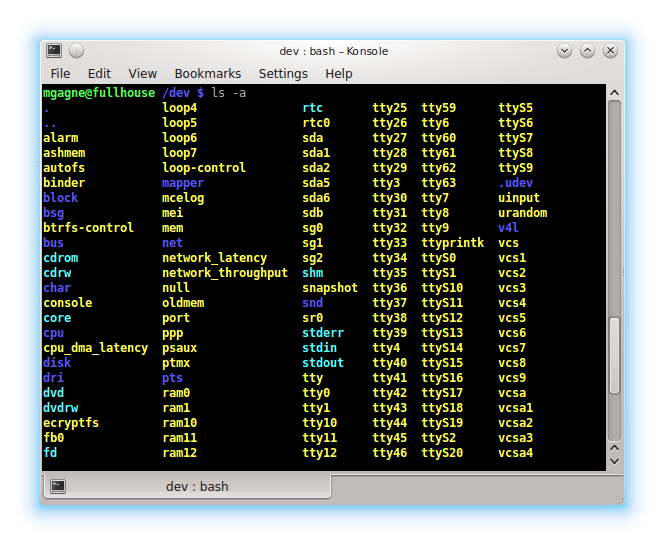Click the lower scrollbar up arrow

[x=614, y=448]
